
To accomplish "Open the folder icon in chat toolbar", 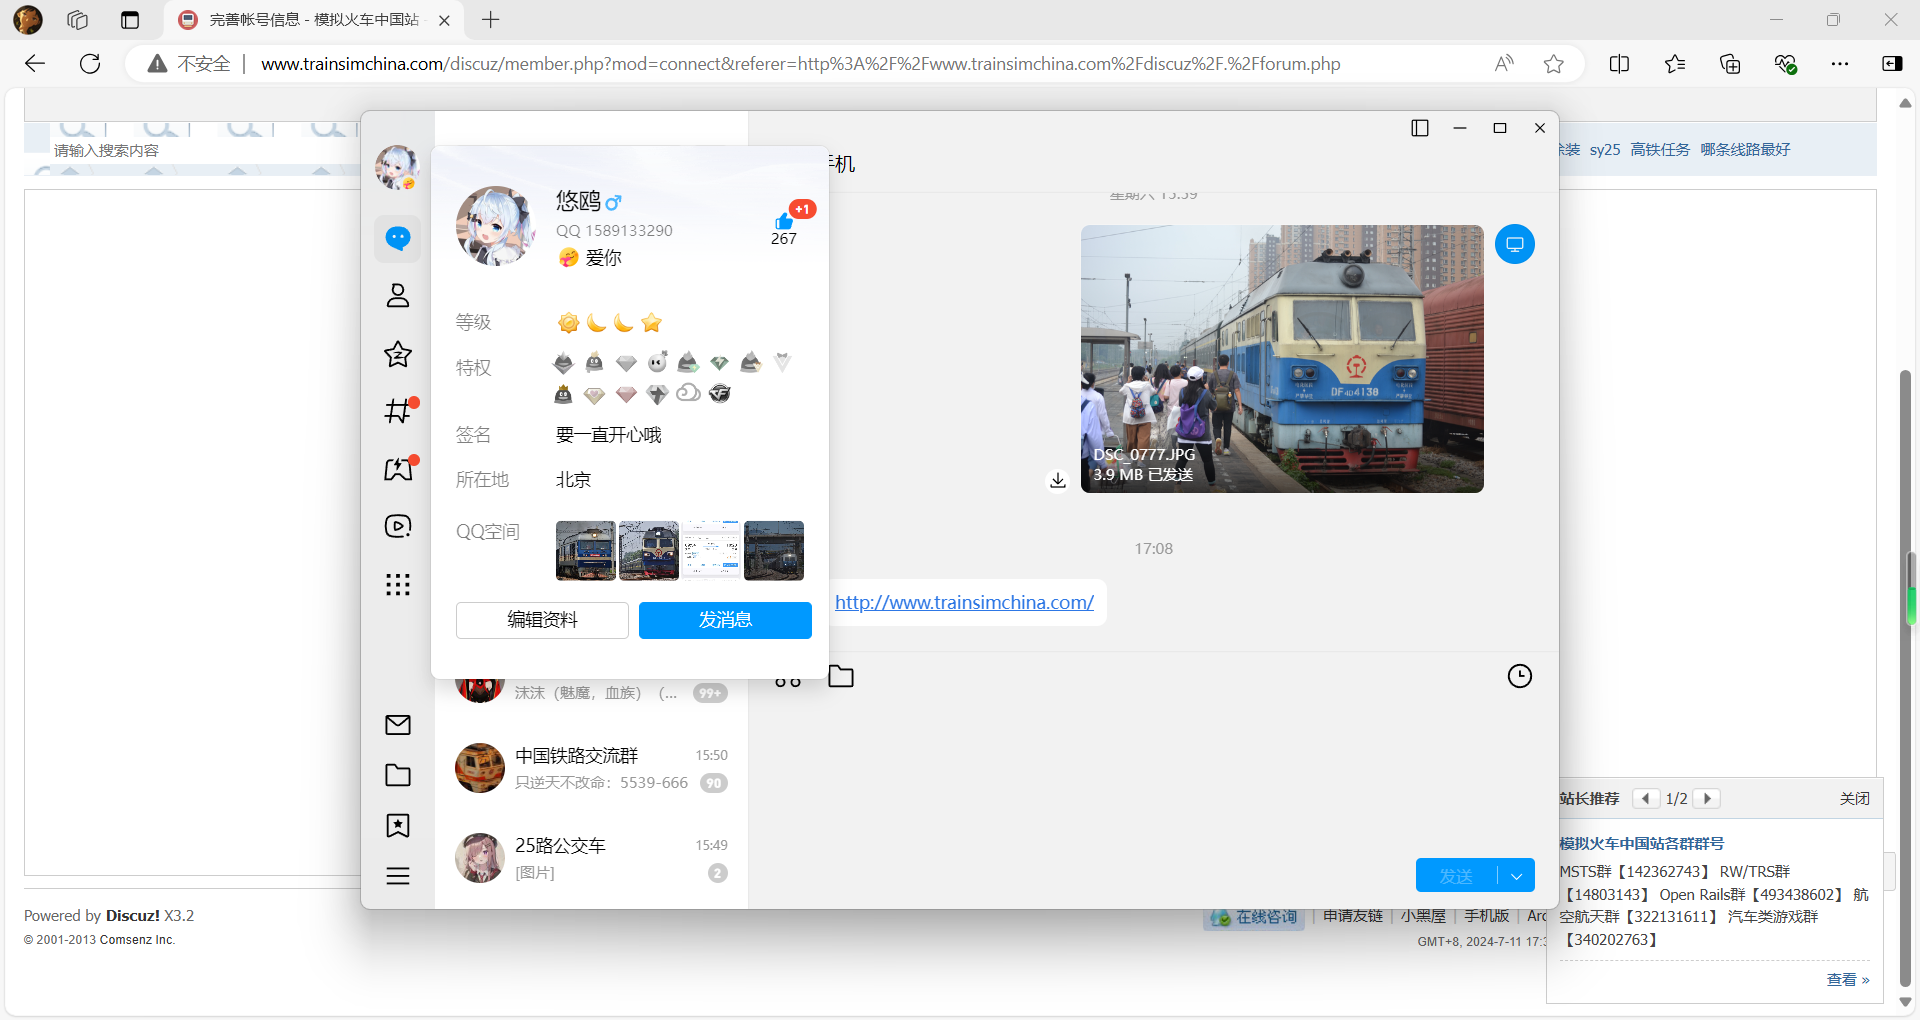I will click(841, 677).
